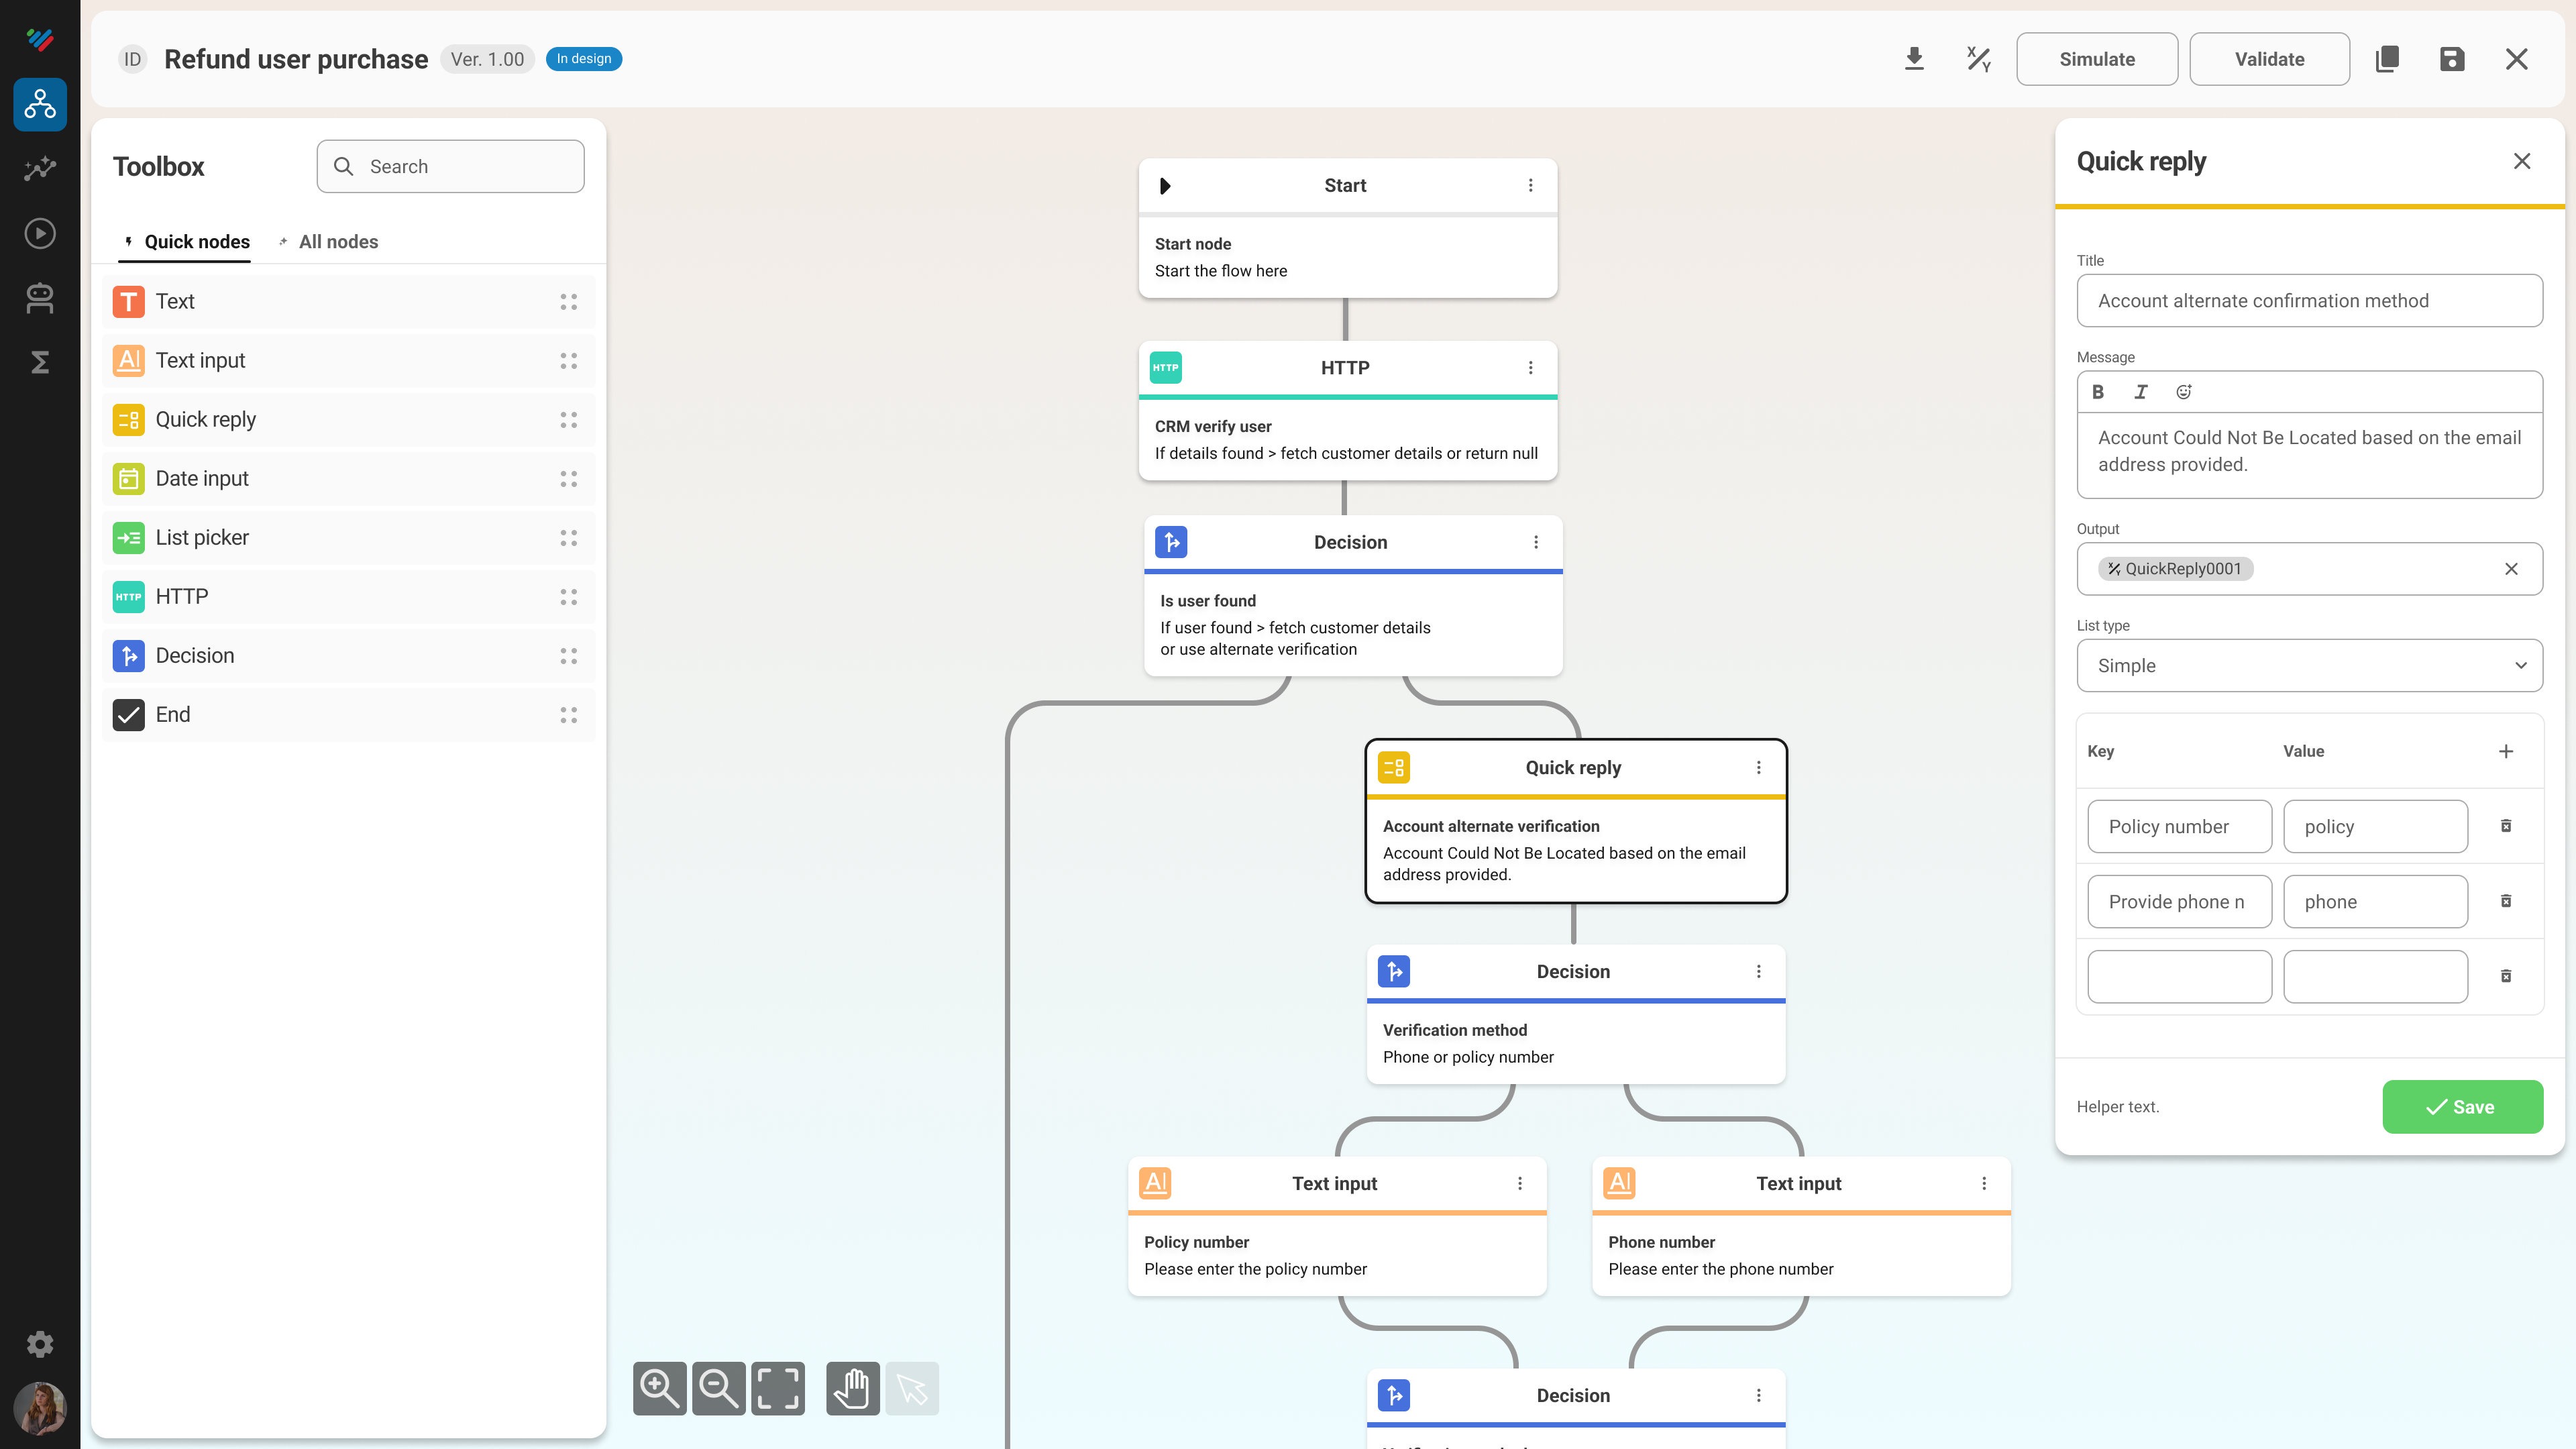Open the flow designer sidebar icon

coord(40,104)
